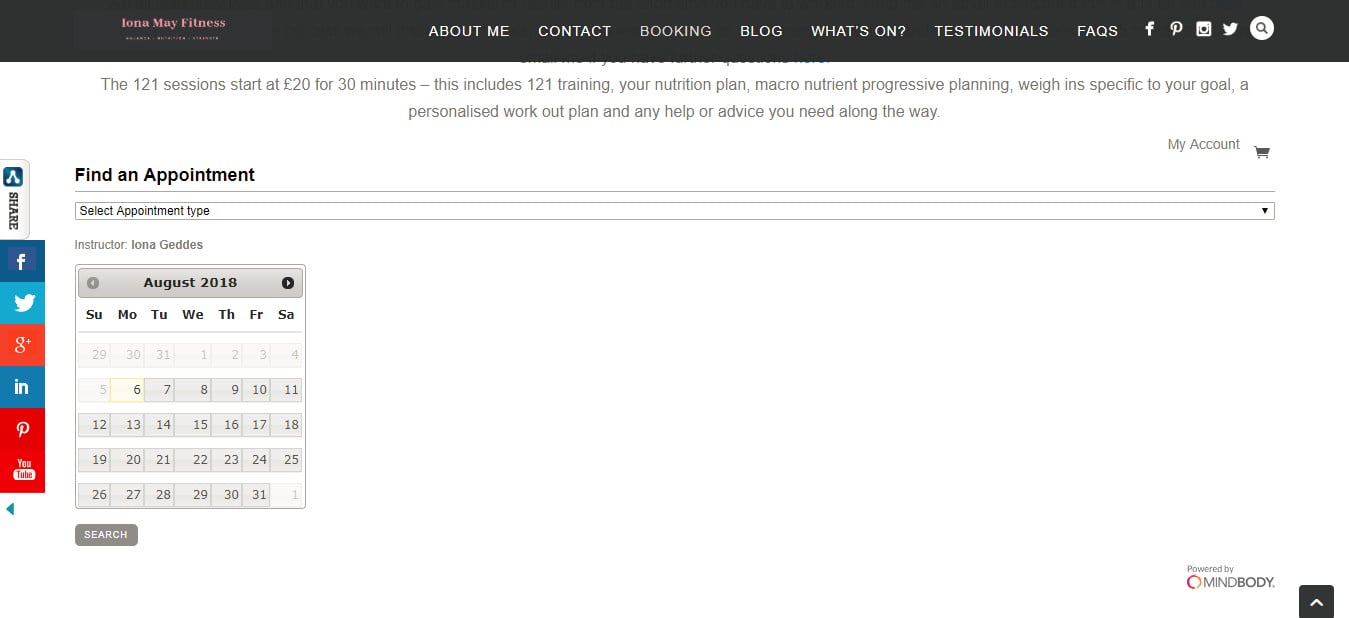Open the ABOUT ME menu item
The width and height of the screenshot is (1349, 618).
pyautogui.click(x=469, y=31)
